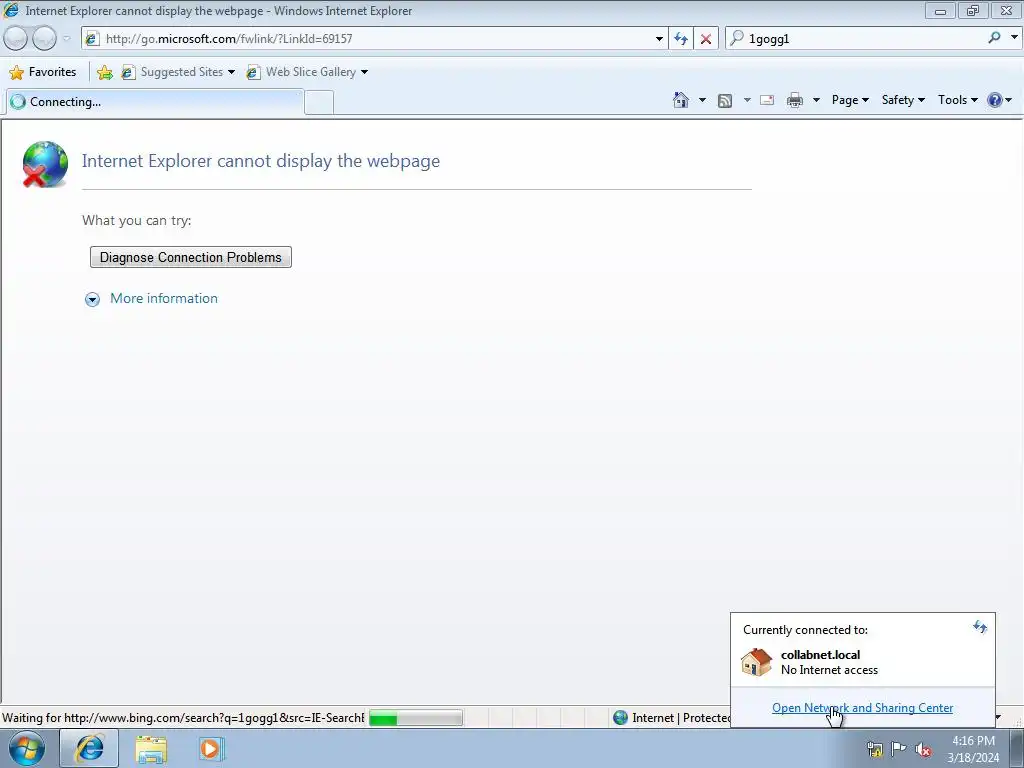The width and height of the screenshot is (1024, 768).
Task: Select the Connecting... tab
Action: coord(154,102)
